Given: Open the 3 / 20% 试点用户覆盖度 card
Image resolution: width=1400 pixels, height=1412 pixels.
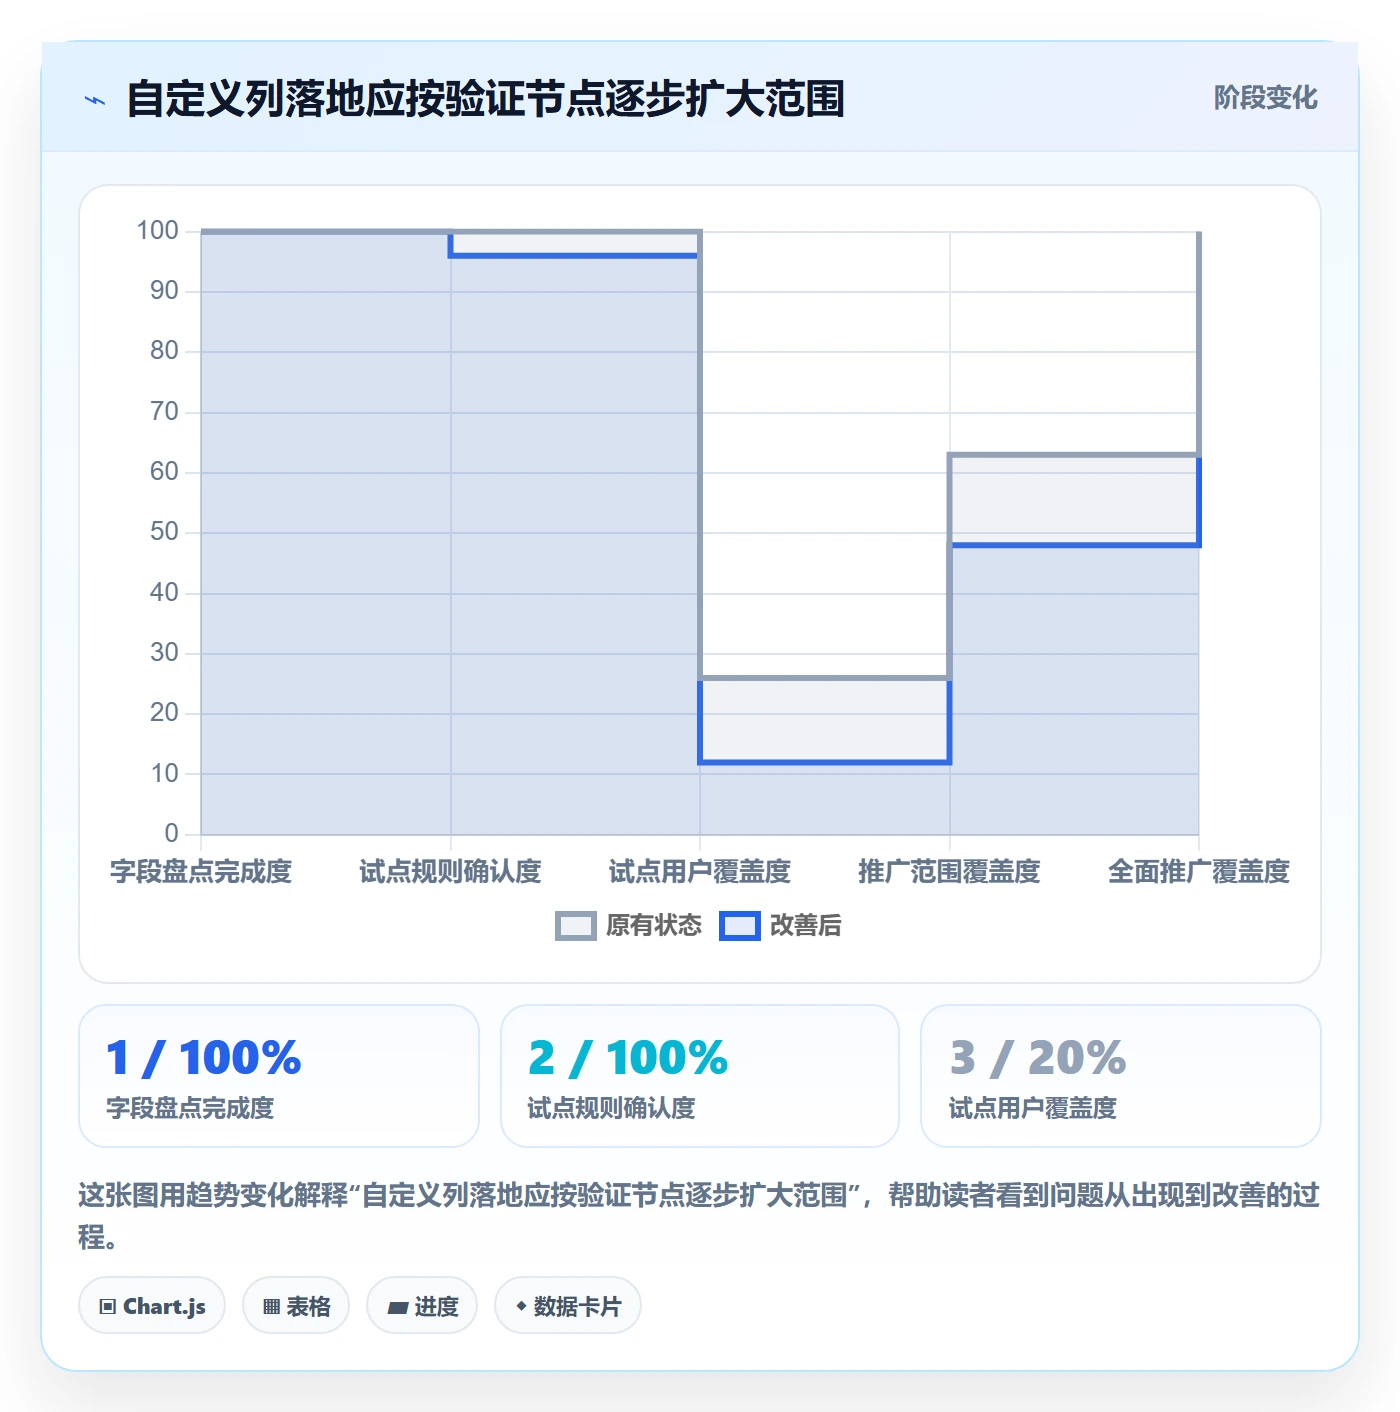Looking at the screenshot, I should click(x=1121, y=1076).
